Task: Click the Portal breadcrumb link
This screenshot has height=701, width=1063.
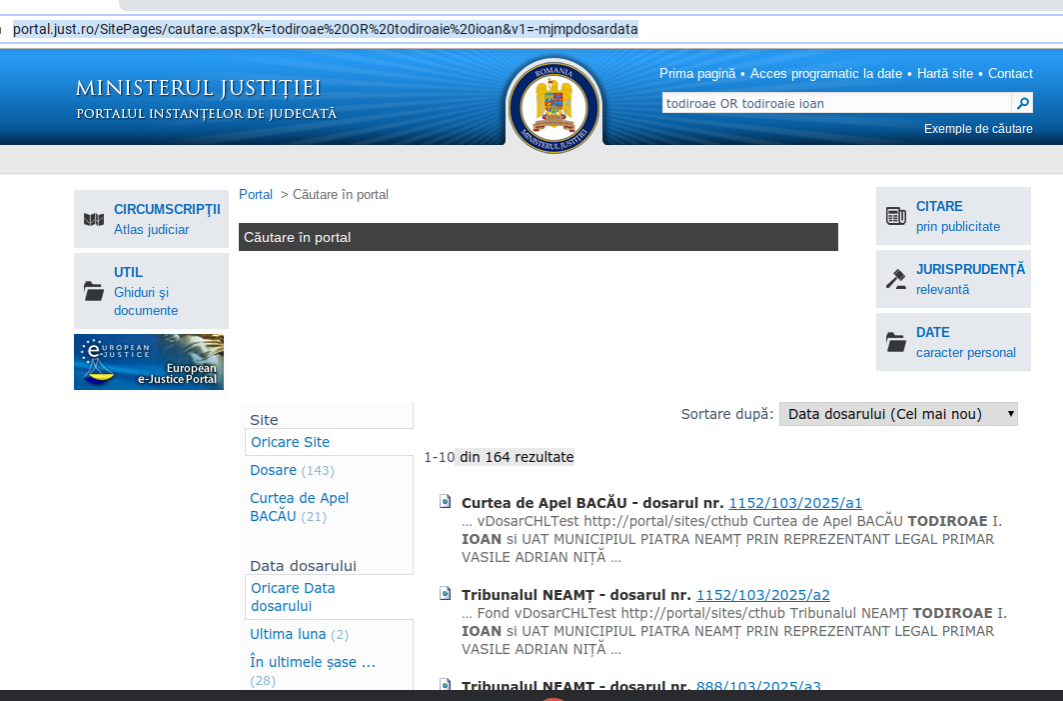Action: pos(255,194)
